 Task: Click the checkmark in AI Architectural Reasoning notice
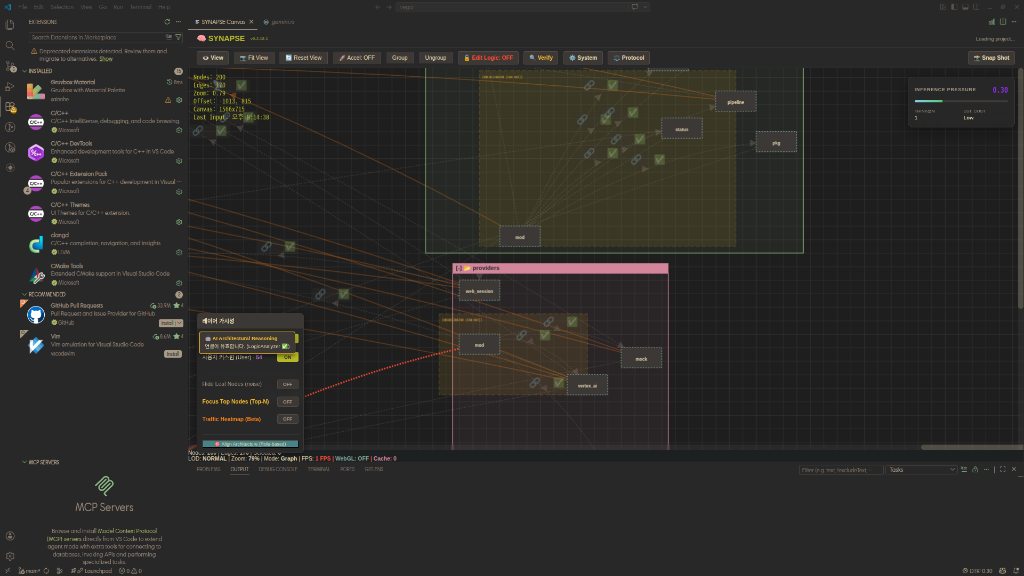pos(285,346)
